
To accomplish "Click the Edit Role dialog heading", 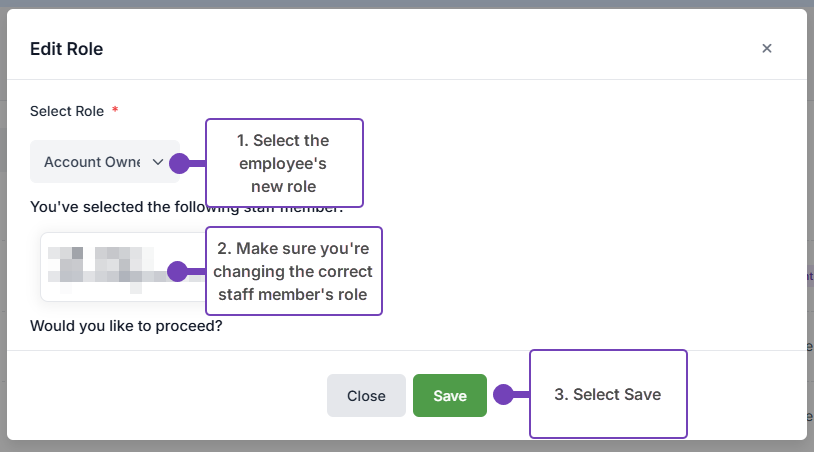I will [x=66, y=48].
